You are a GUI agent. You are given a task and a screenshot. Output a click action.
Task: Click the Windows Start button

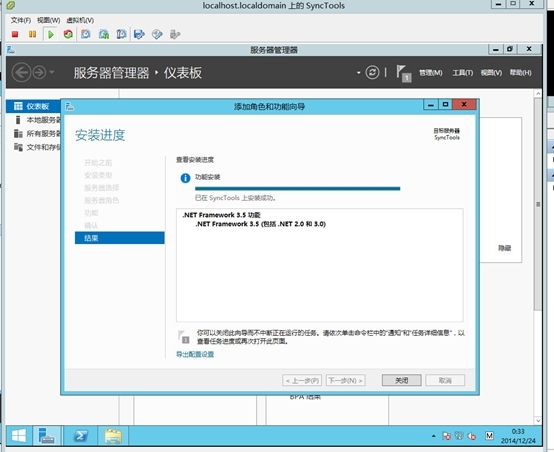pyautogui.click(x=19, y=436)
